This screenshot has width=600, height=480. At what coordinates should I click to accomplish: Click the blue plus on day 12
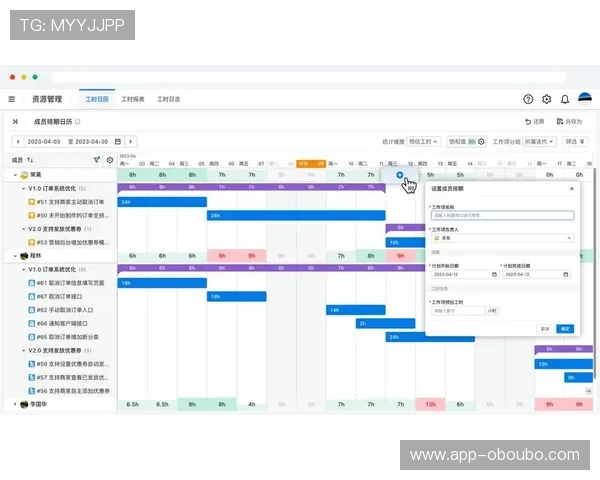(399, 175)
